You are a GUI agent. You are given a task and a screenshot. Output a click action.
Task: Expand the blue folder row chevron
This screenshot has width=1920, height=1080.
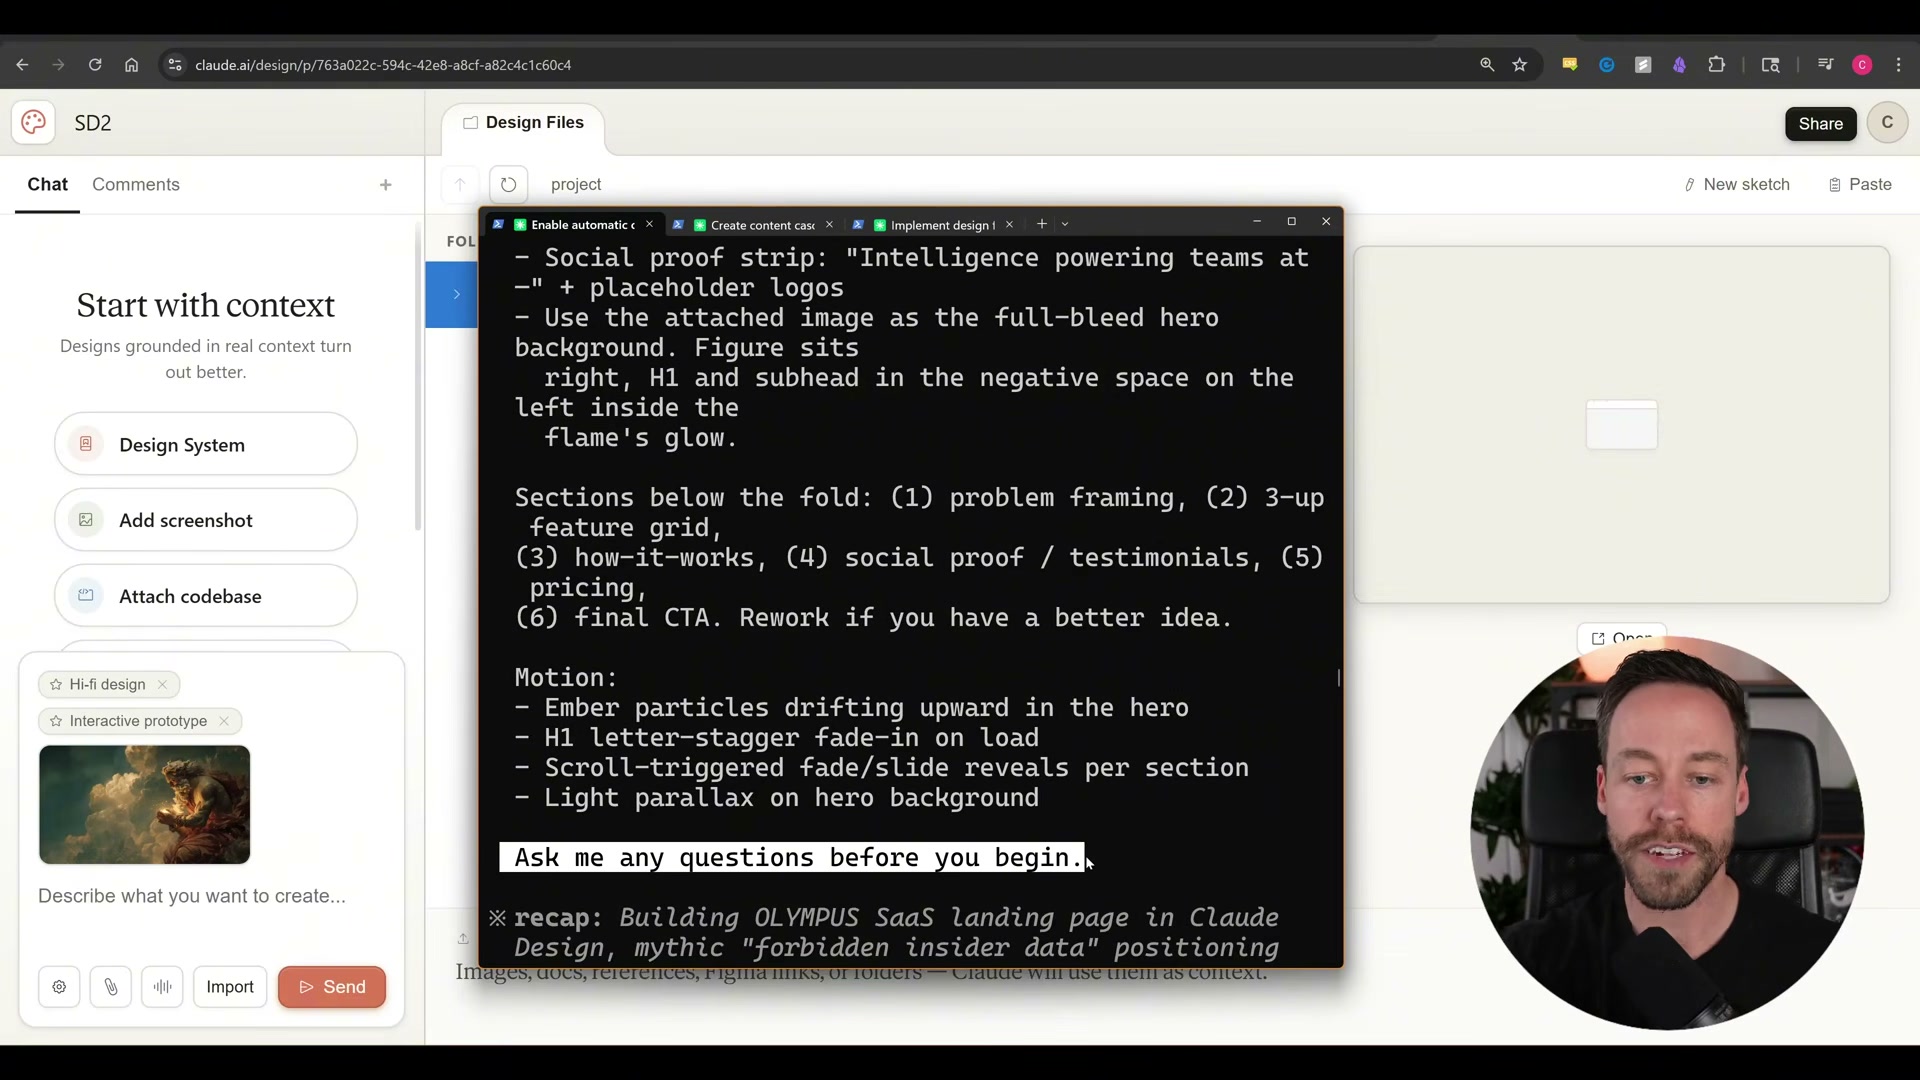pos(456,294)
